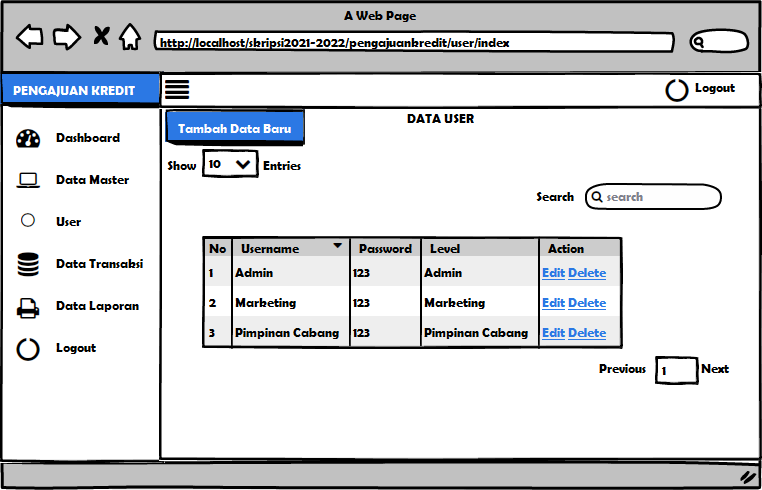The image size is (762, 490).
Task: Open Data Master sidebar menu
Action: click(x=92, y=180)
